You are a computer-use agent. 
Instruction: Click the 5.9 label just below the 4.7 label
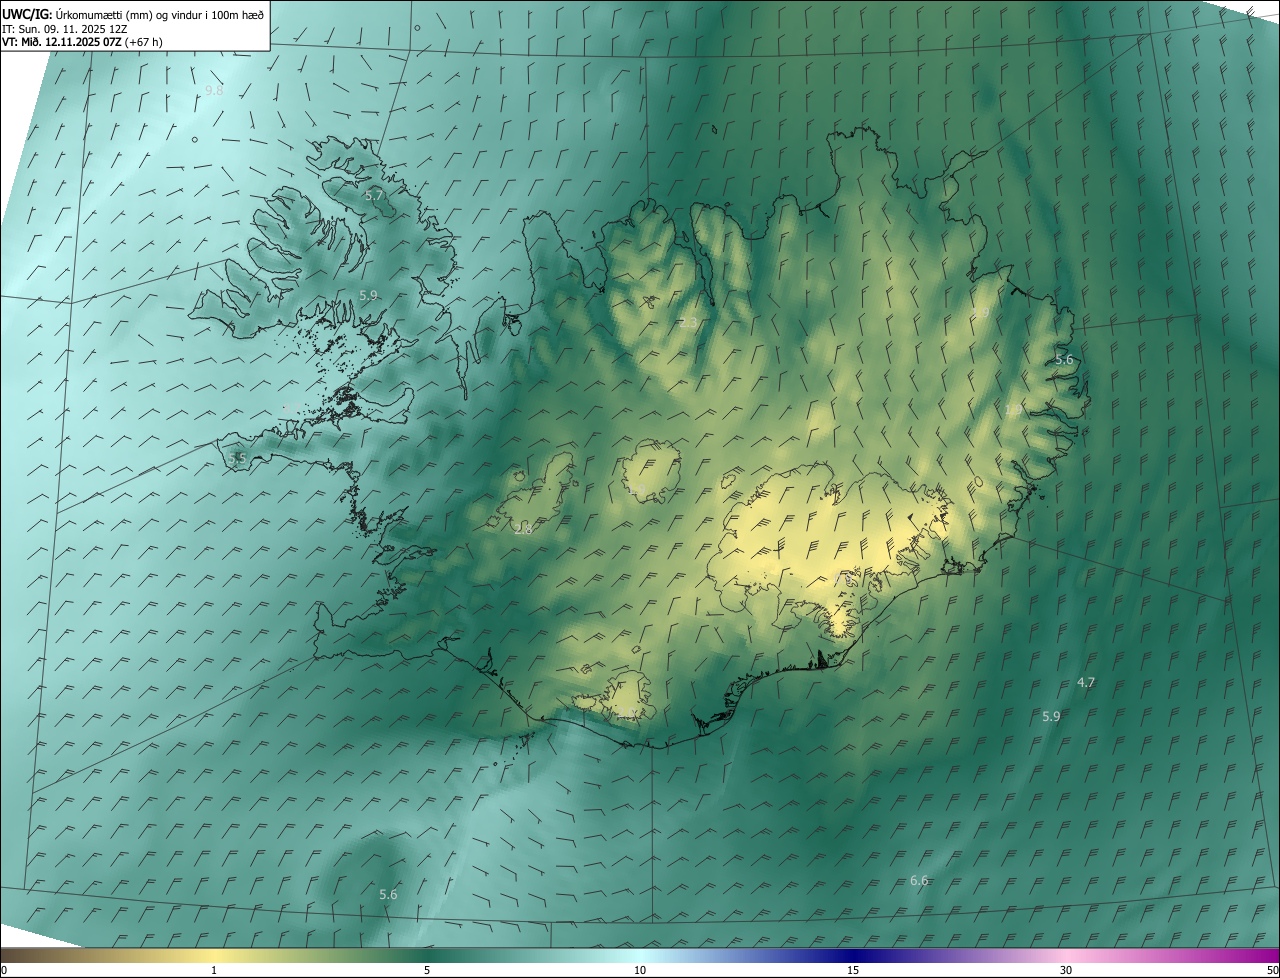point(1051,716)
